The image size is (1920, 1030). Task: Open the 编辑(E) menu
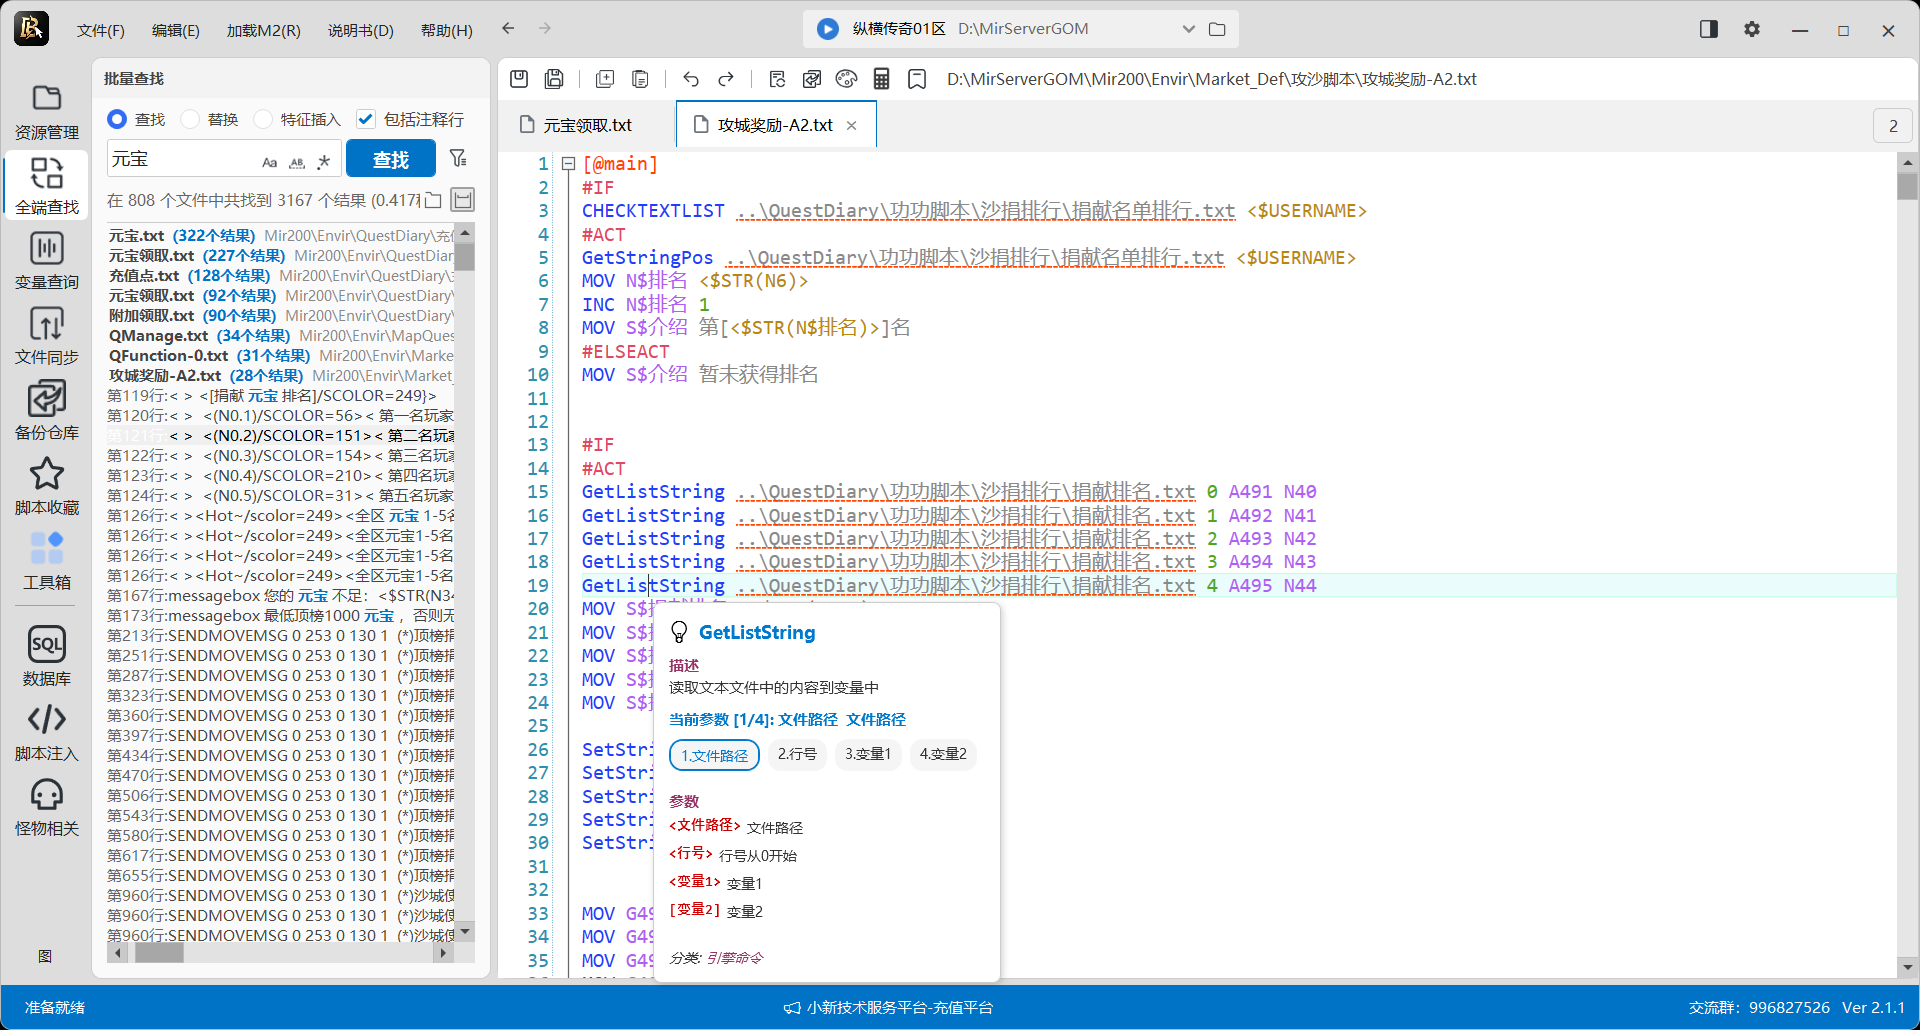[x=175, y=30]
